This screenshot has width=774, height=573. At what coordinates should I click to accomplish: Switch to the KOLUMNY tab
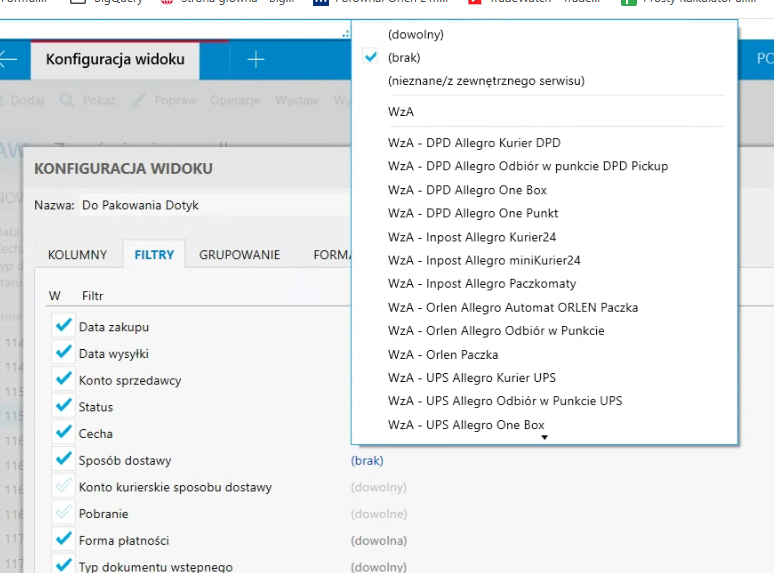click(77, 255)
